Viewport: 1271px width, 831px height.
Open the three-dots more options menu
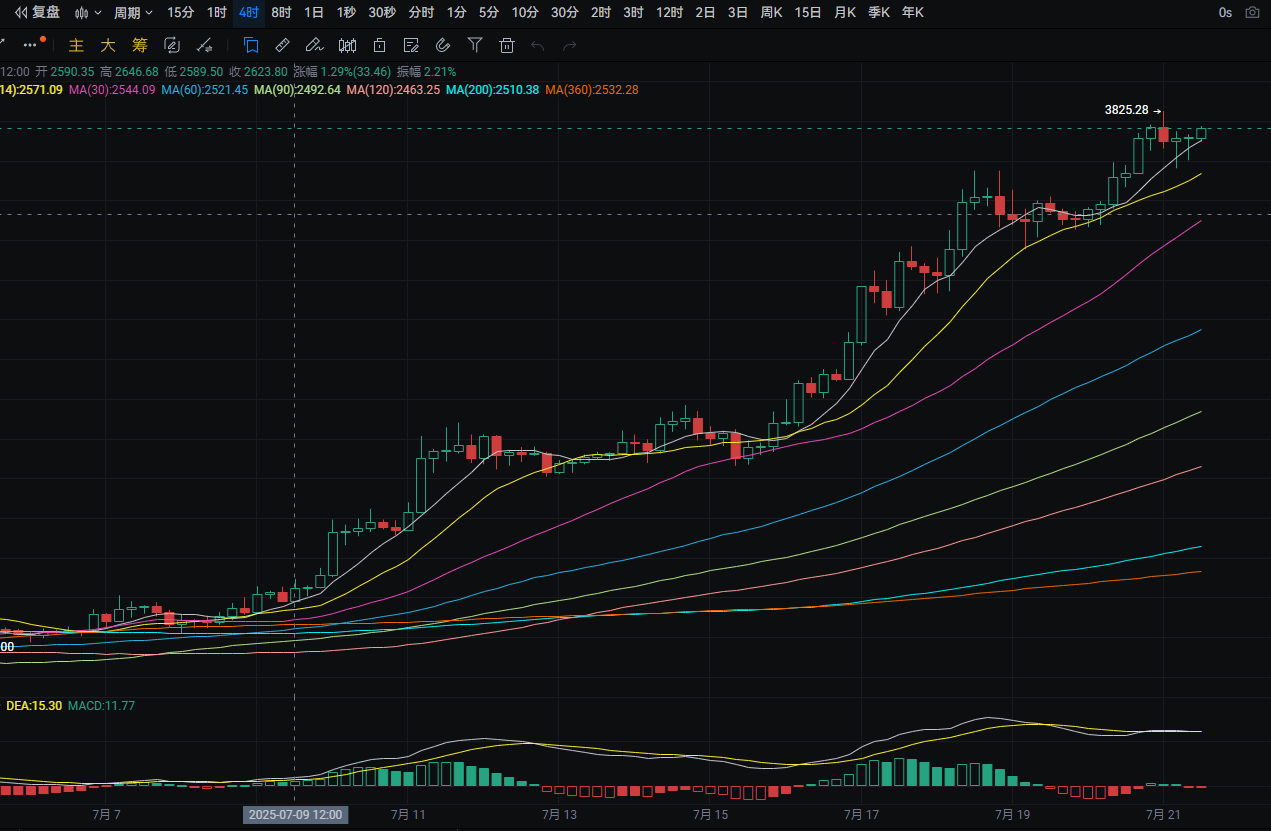coord(30,45)
